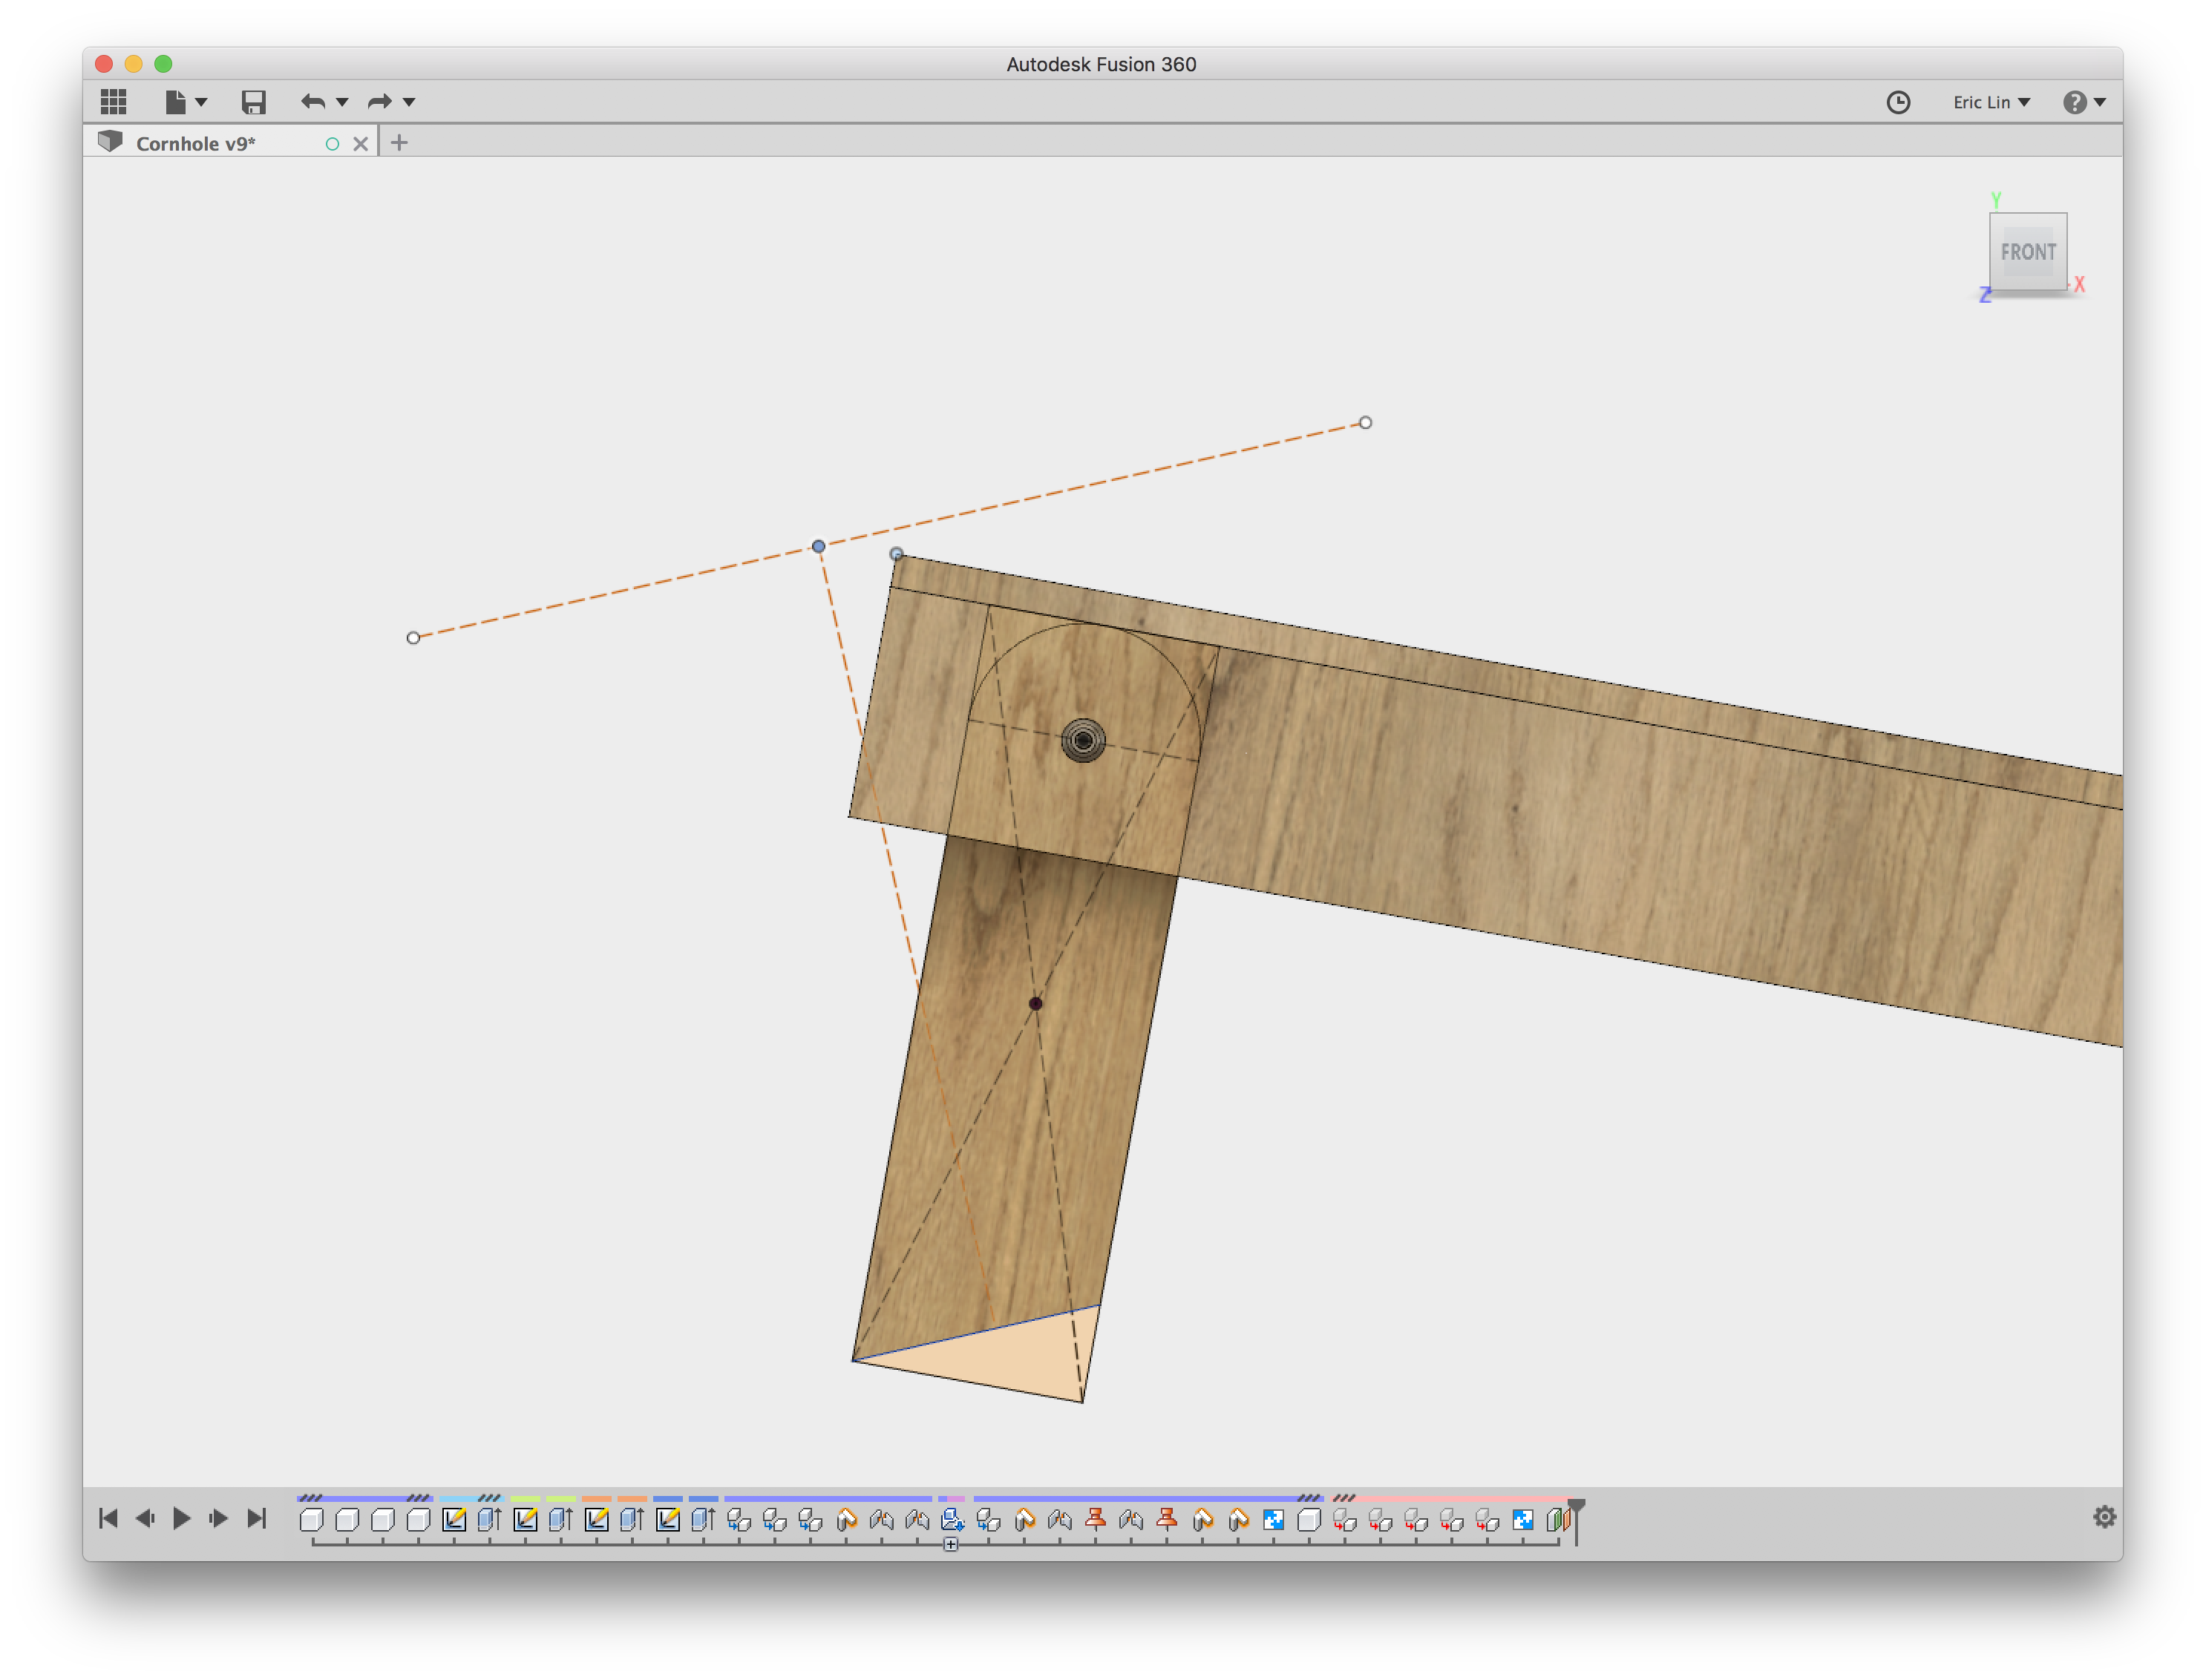Open the data panel grid icon
The width and height of the screenshot is (2206, 1680).
coord(114,101)
